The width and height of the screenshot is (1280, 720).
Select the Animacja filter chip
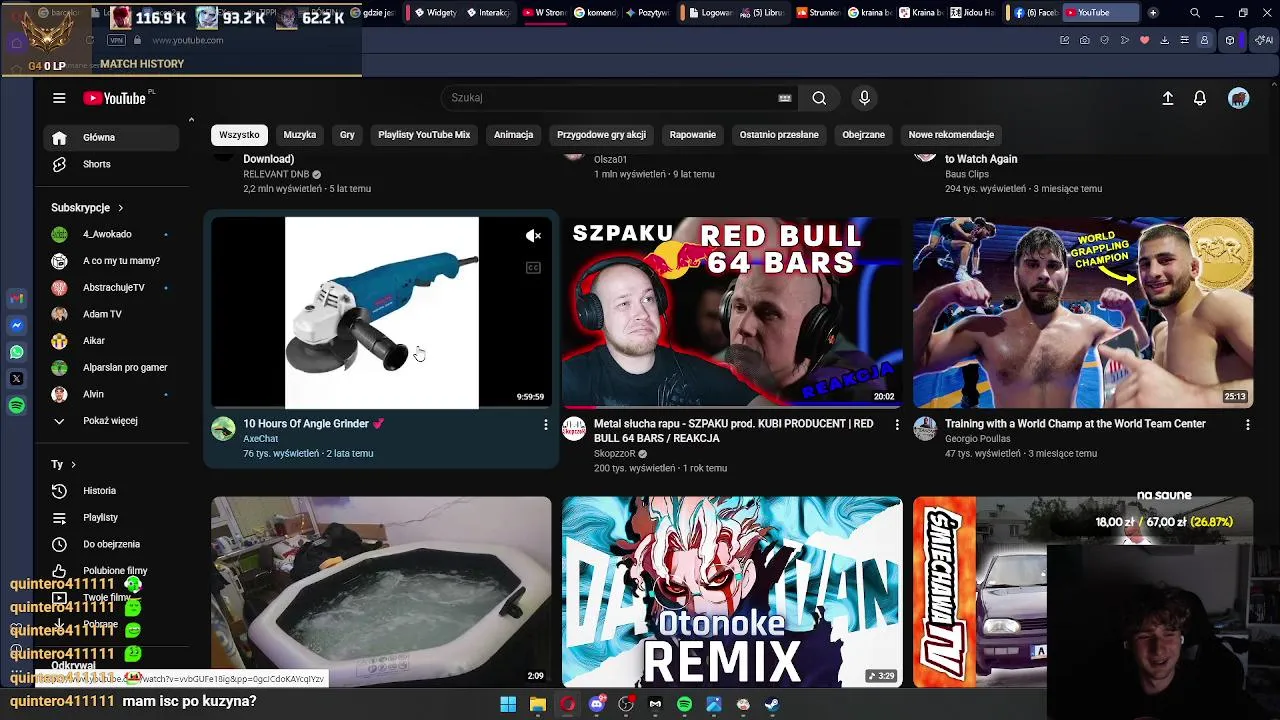tap(513, 134)
